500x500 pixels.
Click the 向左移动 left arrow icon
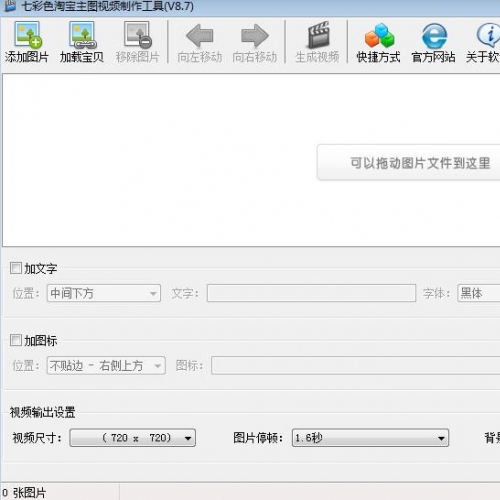click(199, 35)
